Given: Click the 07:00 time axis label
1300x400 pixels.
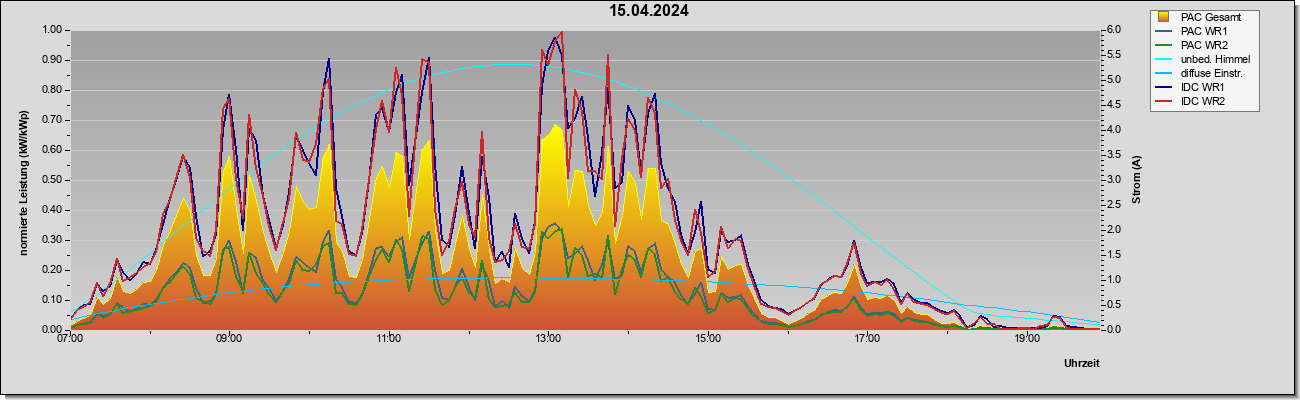Looking at the screenshot, I should click(70, 339).
